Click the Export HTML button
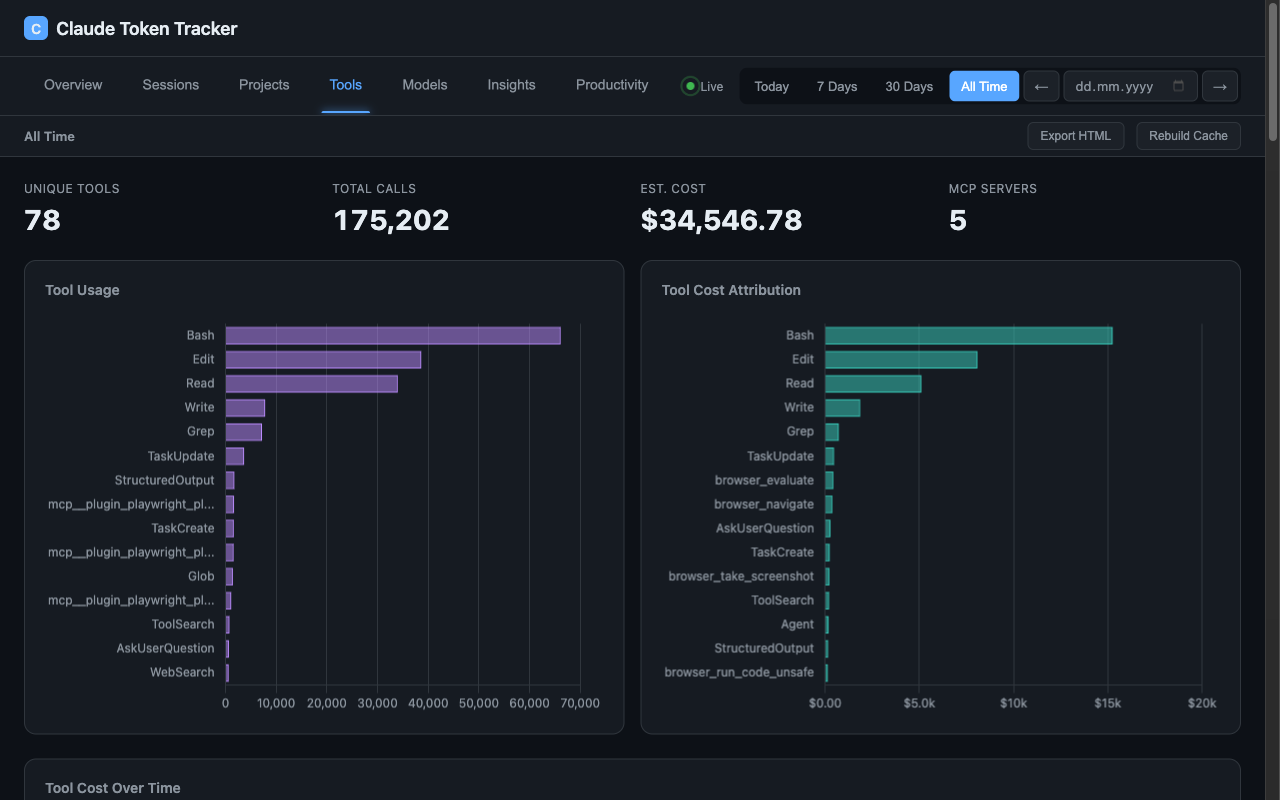The height and width of the screenshot is (800, 1280). tap(1076, 136)
